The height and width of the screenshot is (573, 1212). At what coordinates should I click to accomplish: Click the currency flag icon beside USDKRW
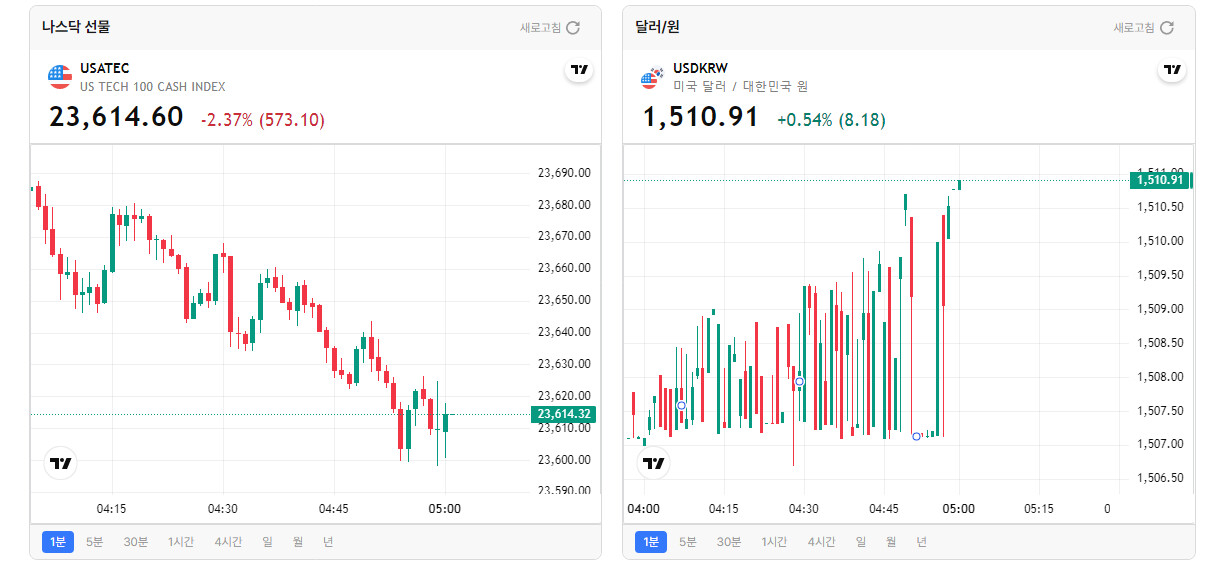tap(654, 76)
